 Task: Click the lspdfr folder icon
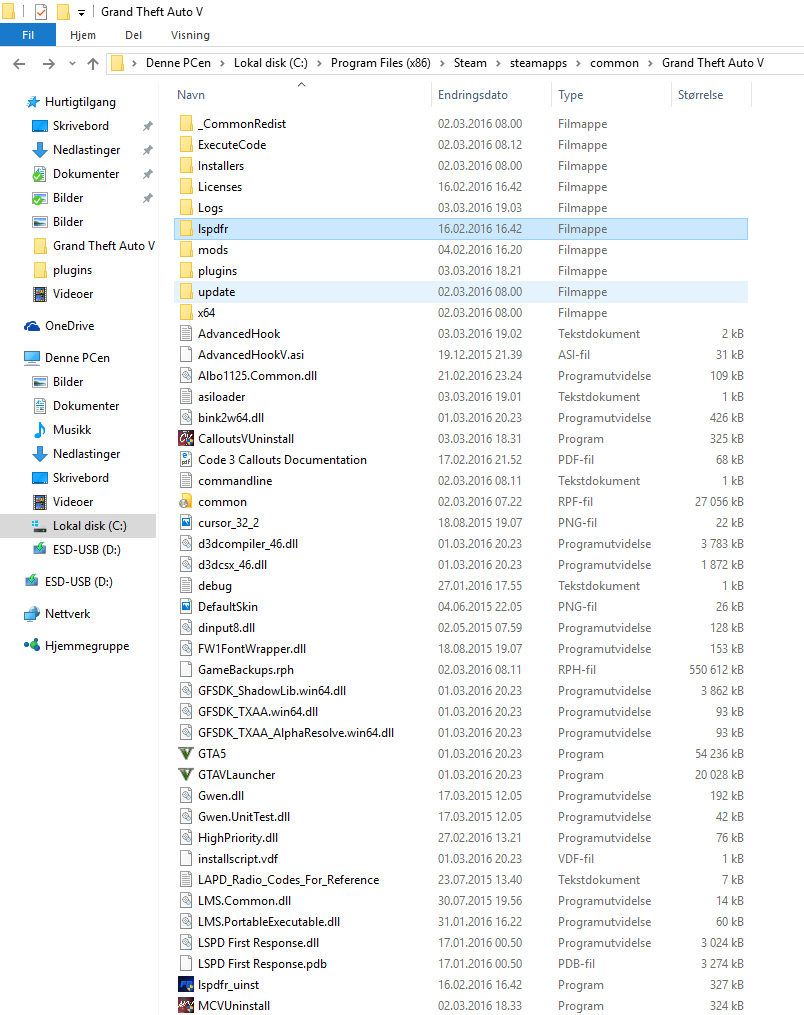(x=186, y=229)
